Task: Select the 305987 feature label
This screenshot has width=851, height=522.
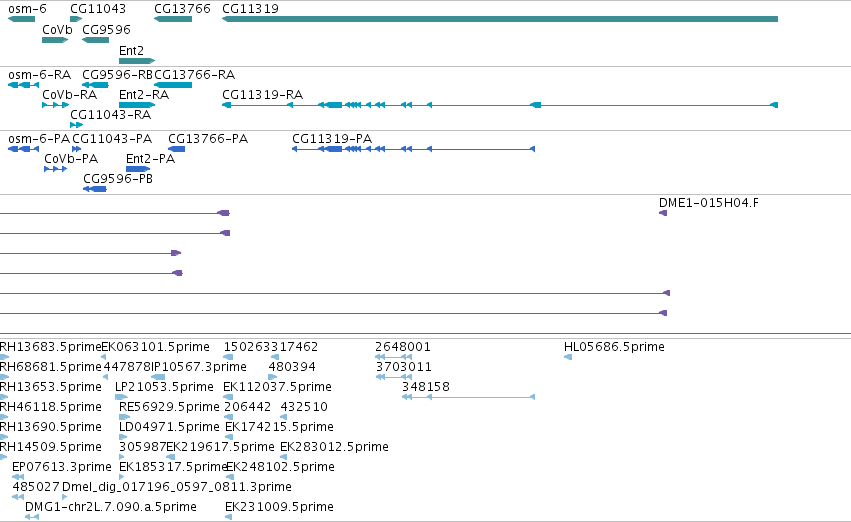Action: point(143,447)
